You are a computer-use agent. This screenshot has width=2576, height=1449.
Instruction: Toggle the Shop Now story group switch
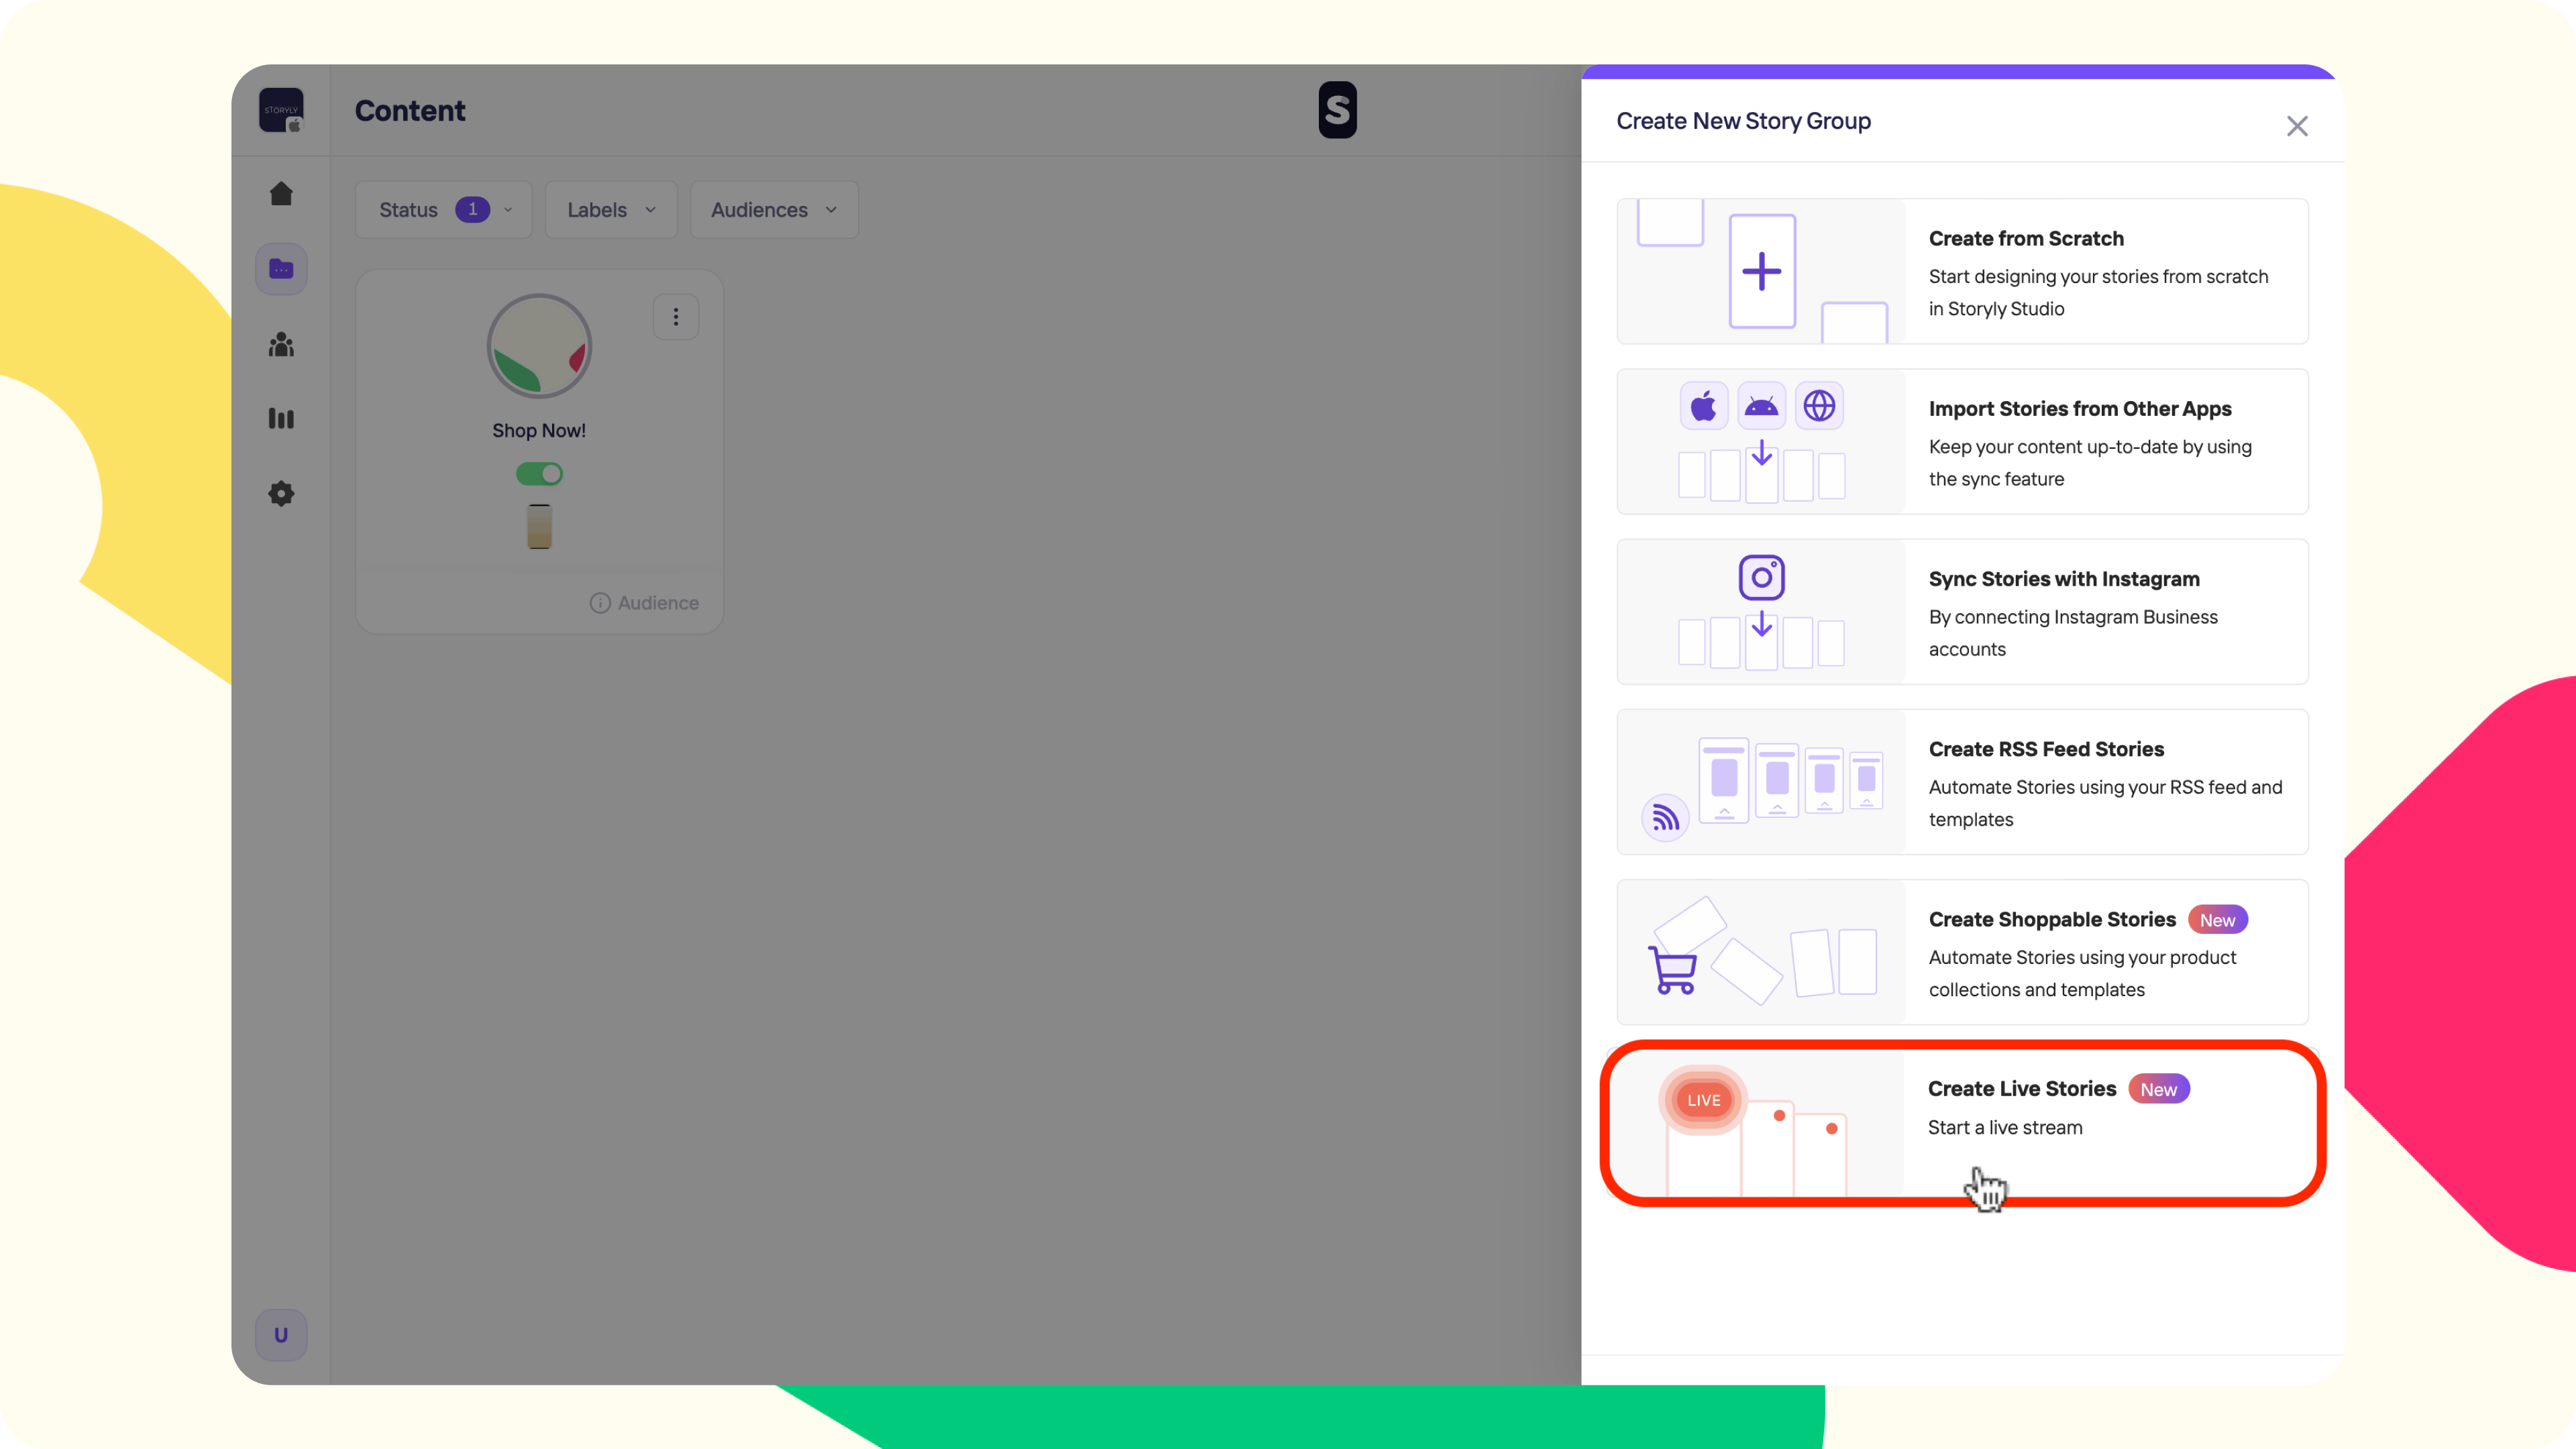pyautogui.click(x=539, y=474)
